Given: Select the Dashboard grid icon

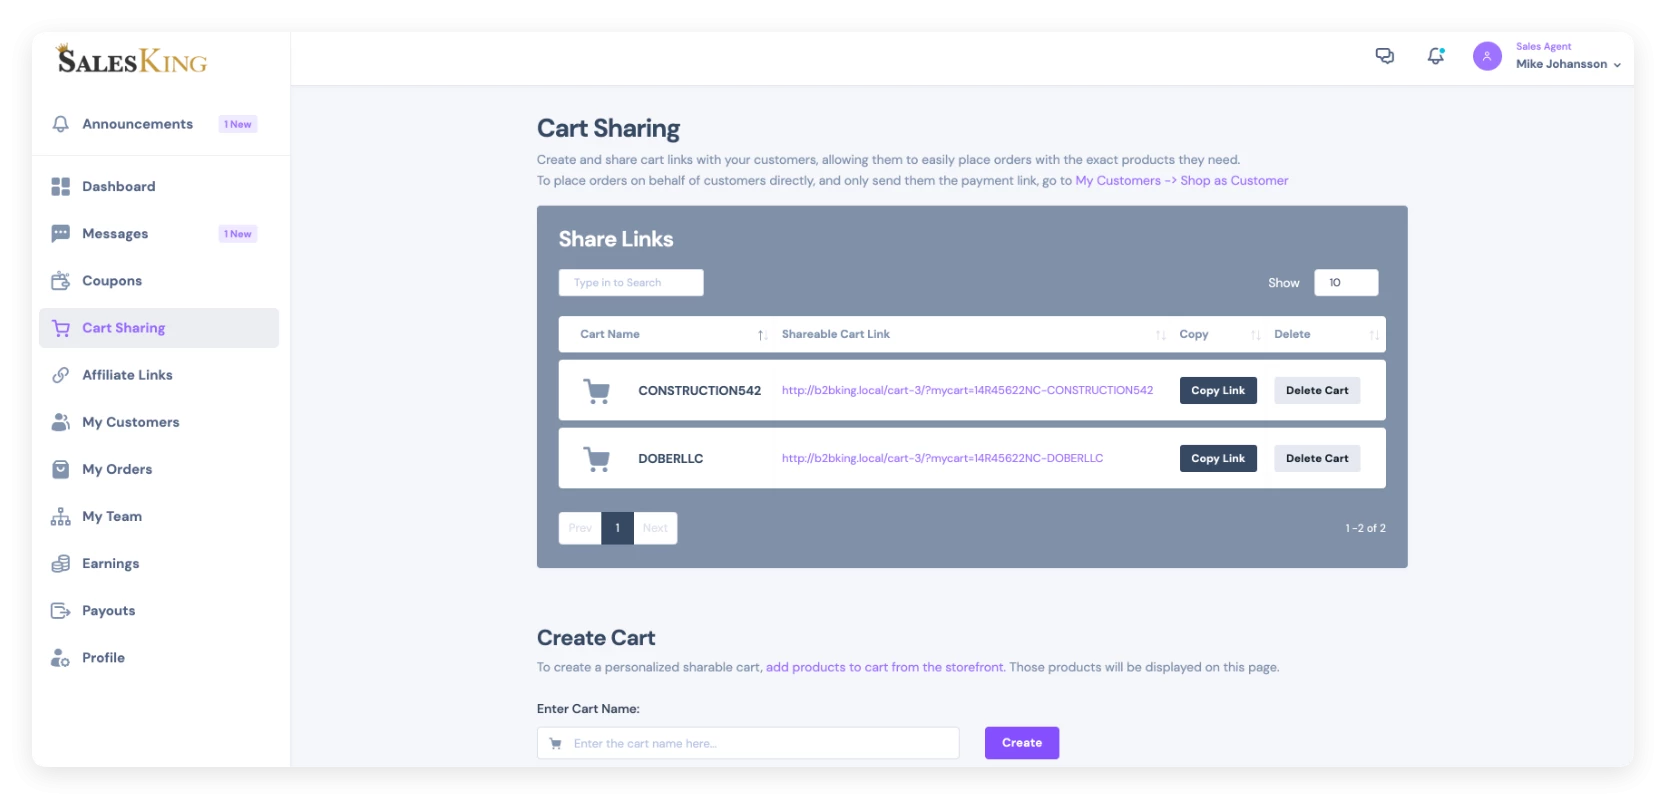Looking at the screenshot, I should point(60,186).
